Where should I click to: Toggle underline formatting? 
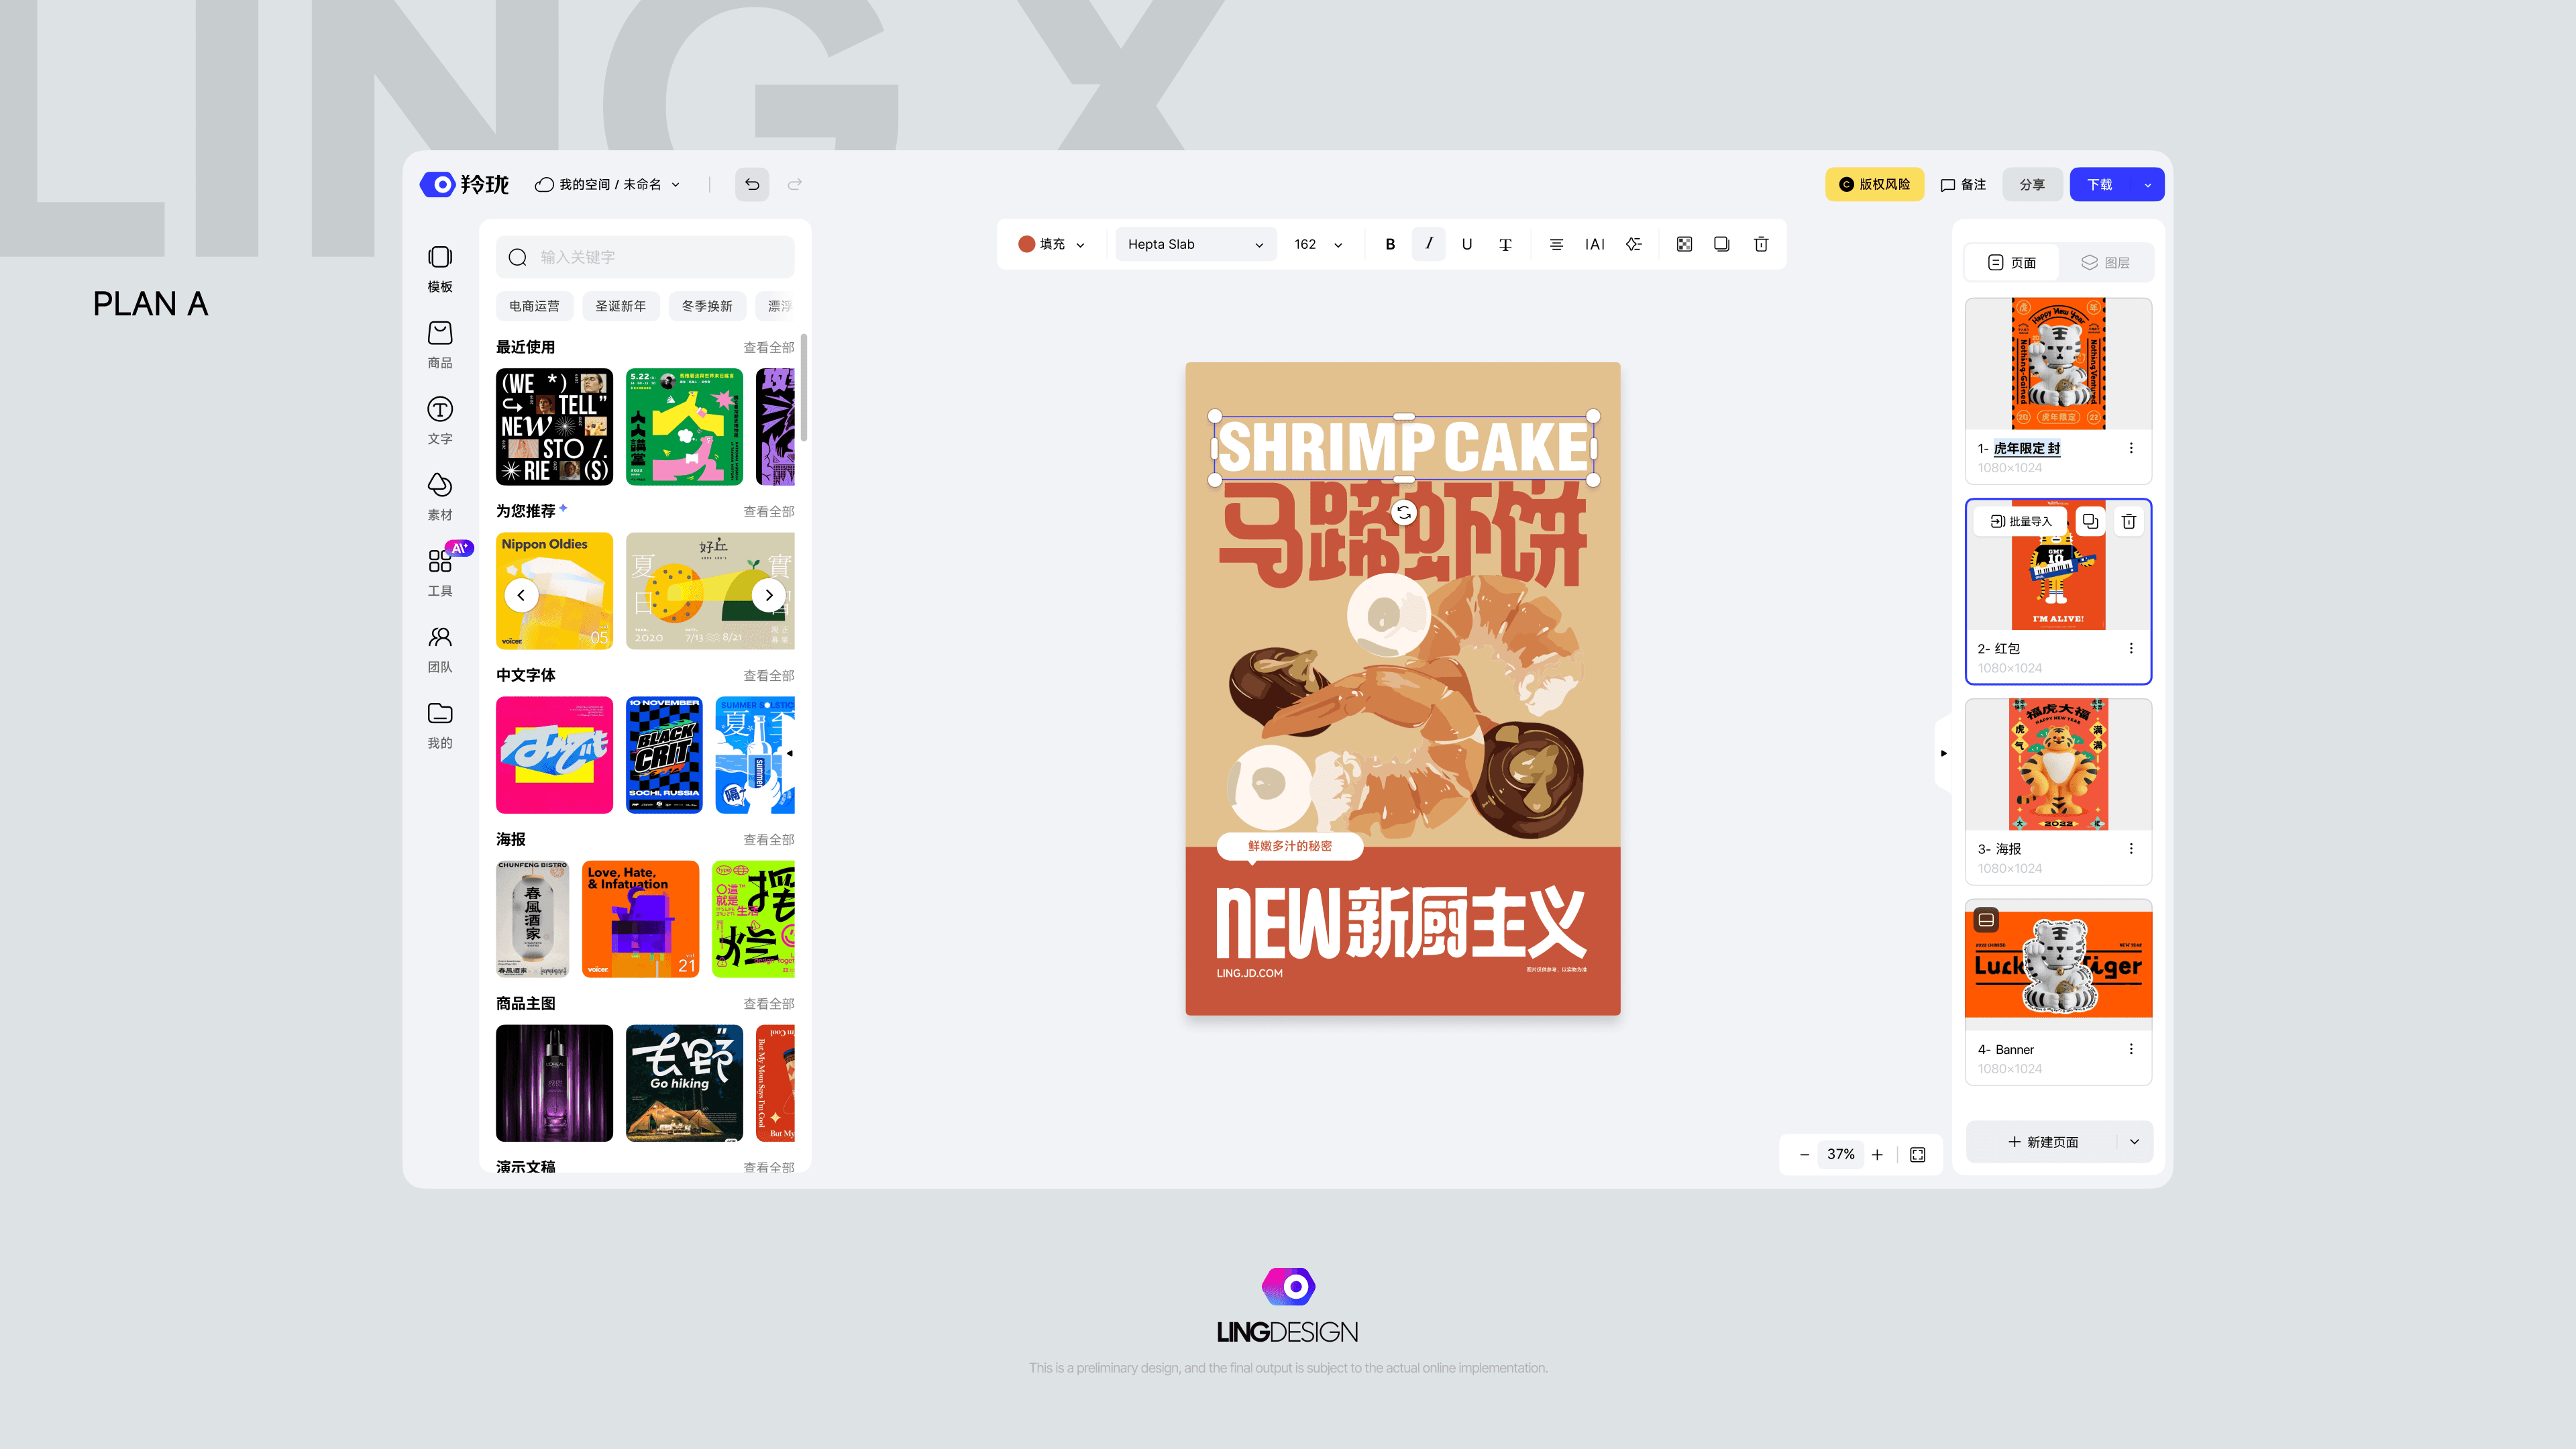tap(1466, 244)
